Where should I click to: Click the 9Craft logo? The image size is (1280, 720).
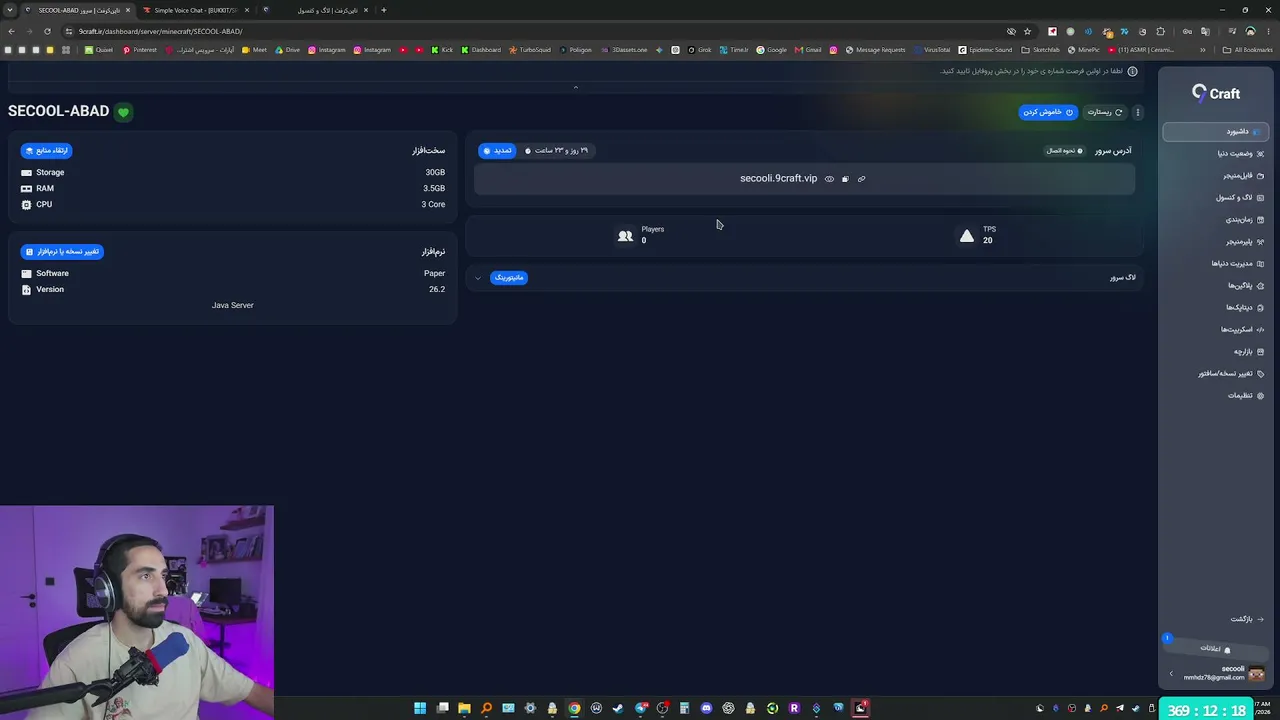tap(1216, 93)
